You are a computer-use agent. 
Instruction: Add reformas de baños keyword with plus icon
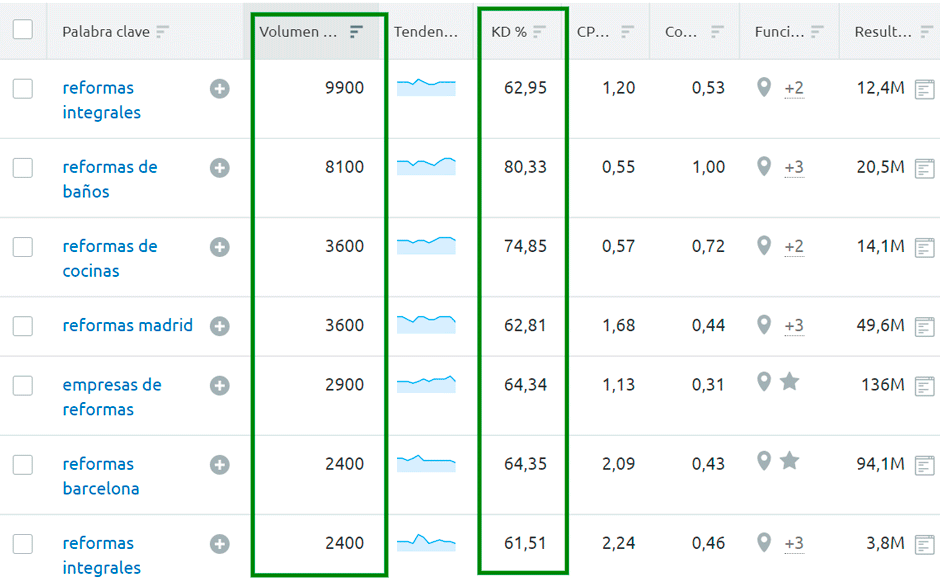(x=220, y=168)
